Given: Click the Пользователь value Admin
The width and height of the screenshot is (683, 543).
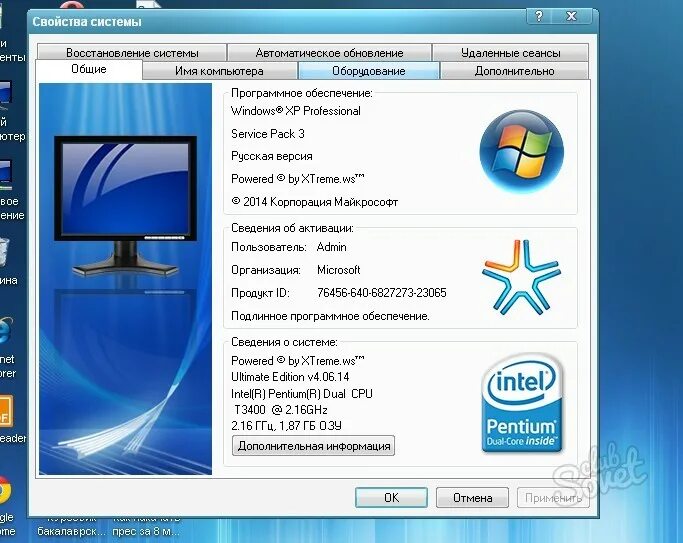Looking at the screenshot, I should pyautogui.click(x=331, y=247).
